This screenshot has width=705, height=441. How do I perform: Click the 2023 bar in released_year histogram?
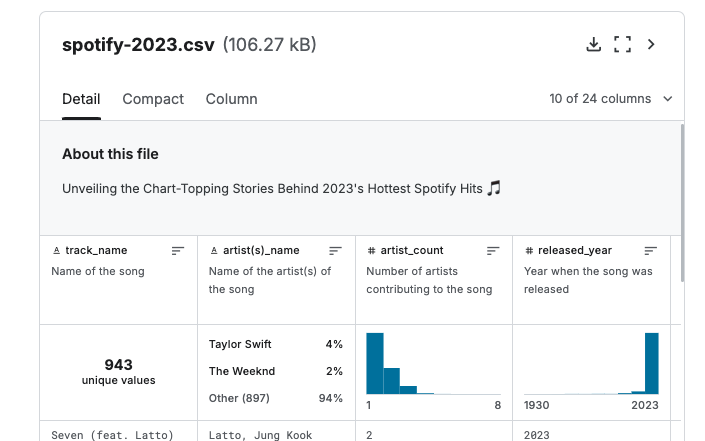pos(651,363)
